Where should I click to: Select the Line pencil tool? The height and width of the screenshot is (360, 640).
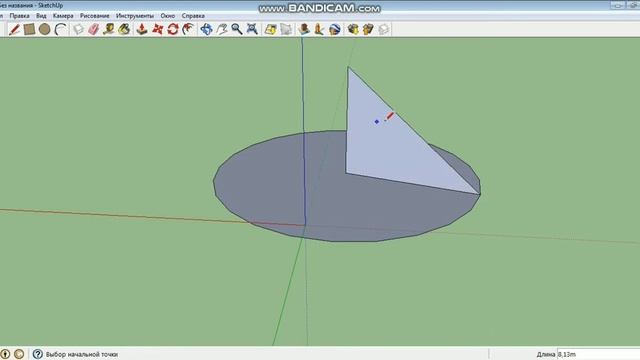tap(14, 29)
